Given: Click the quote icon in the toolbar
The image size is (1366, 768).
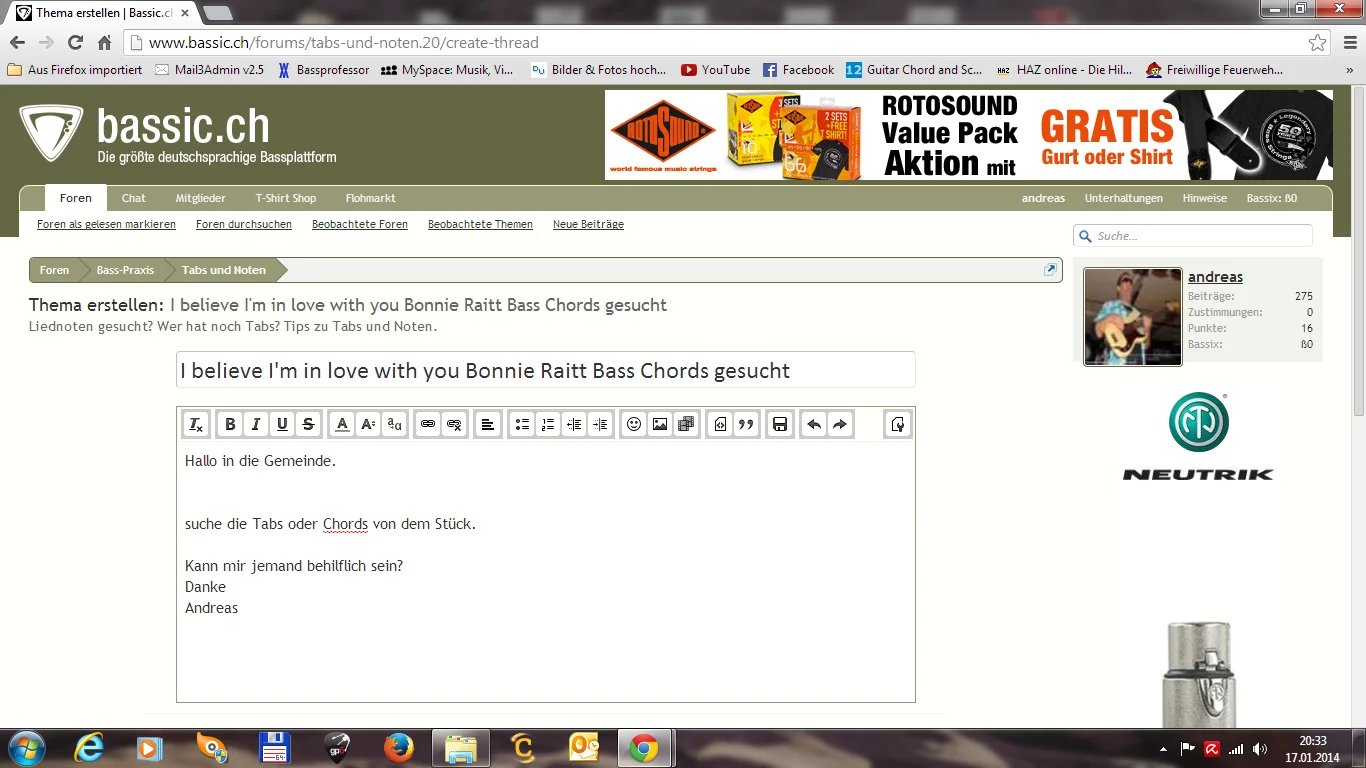Looking at the screenshot, I should tap(746, 424).
